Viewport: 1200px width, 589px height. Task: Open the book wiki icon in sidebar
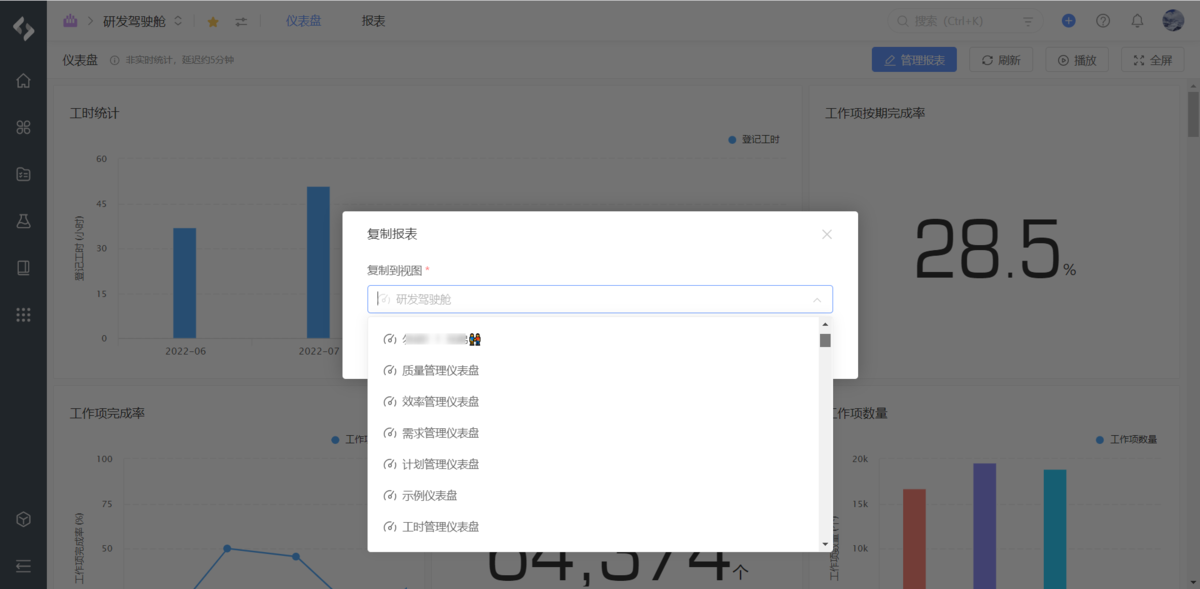click(x=23, y=268)
